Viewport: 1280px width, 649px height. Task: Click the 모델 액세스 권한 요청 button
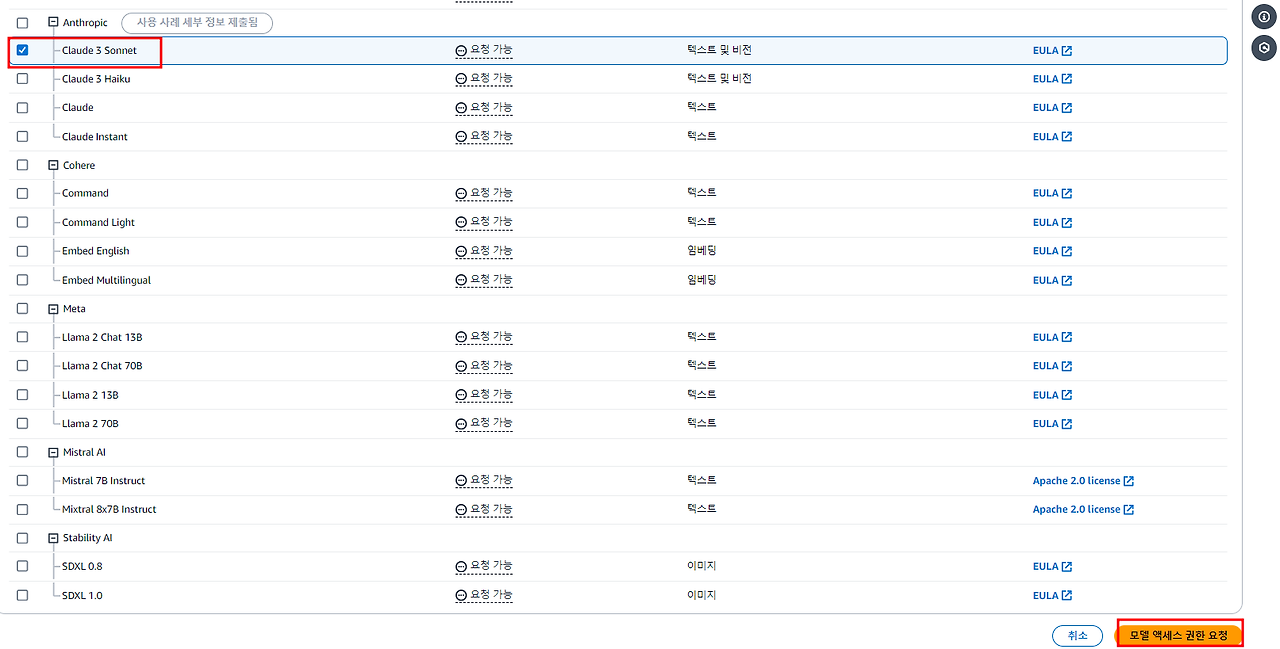(1178, 636)
